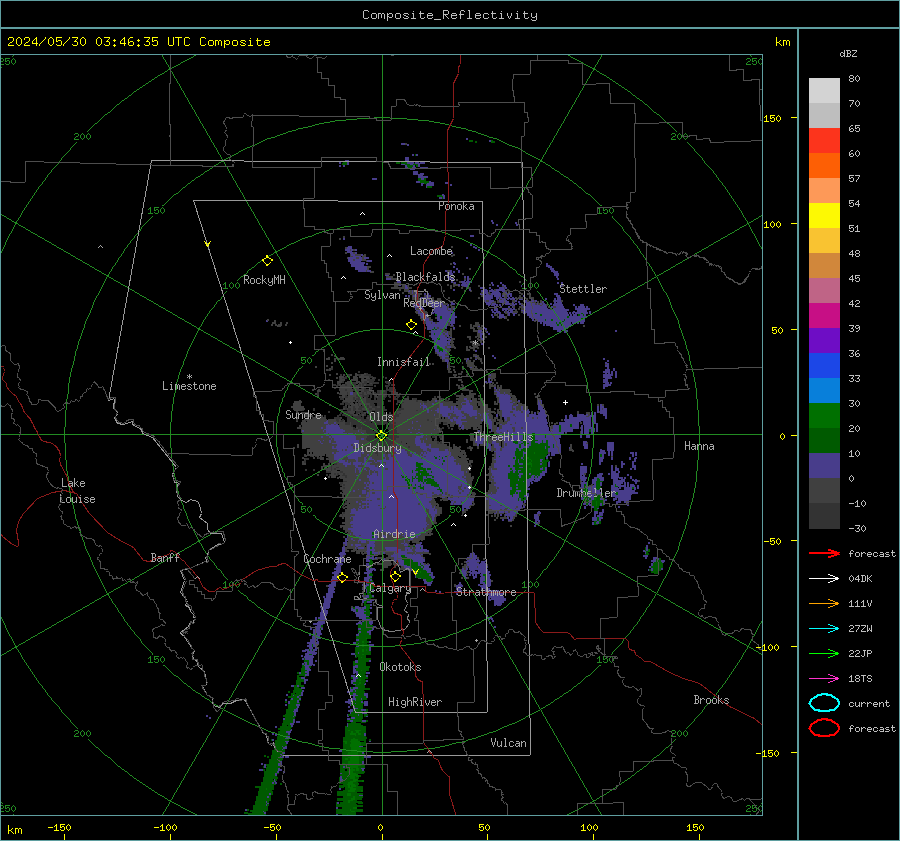Click the red forecast arrow in legend
Viewport: 900px width, 841px height.
[824, 553]
